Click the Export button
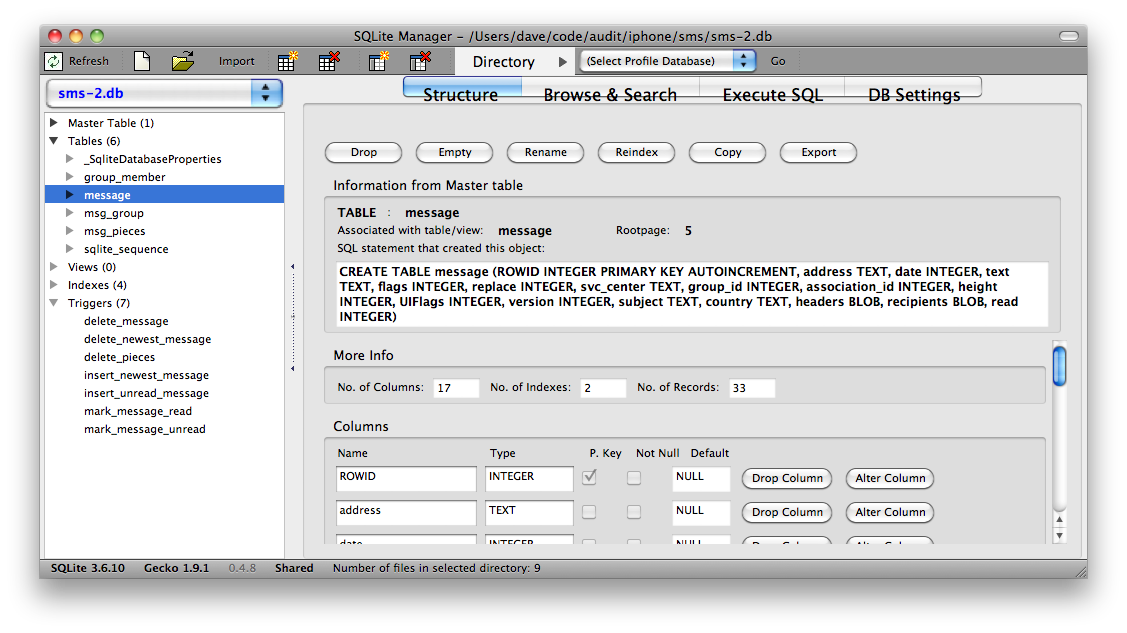 click(819, 152)
